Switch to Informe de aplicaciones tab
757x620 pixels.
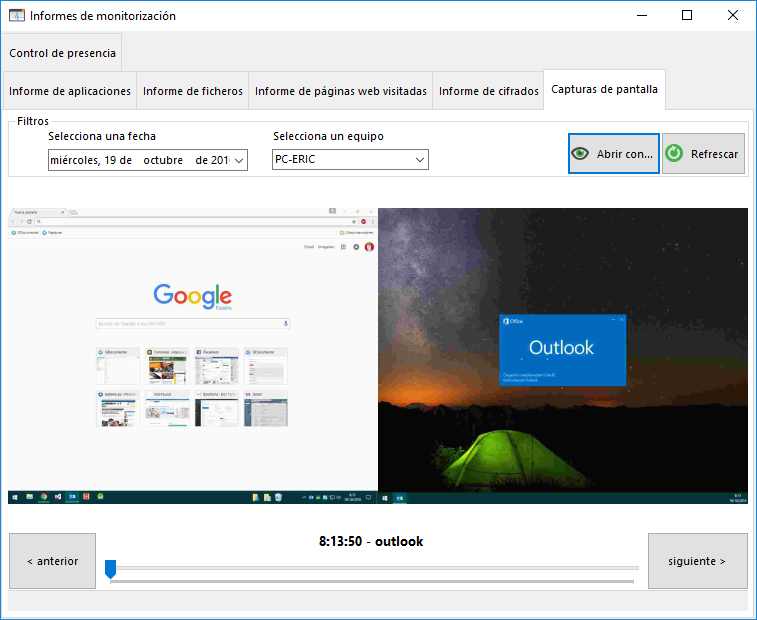click(70, 91)
